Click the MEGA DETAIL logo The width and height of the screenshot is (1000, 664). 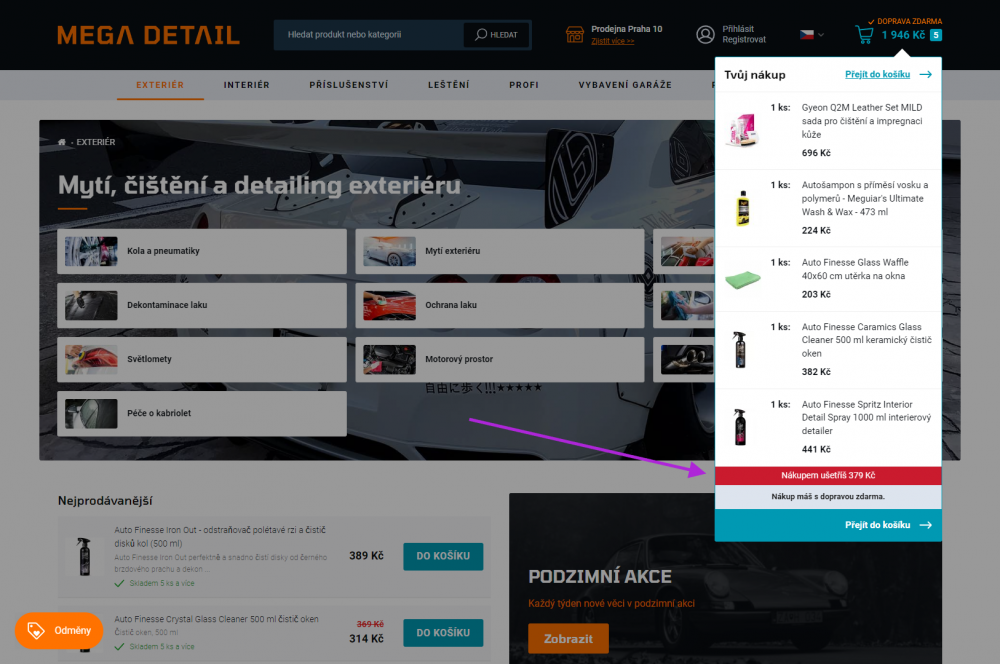tap(149, 35)
